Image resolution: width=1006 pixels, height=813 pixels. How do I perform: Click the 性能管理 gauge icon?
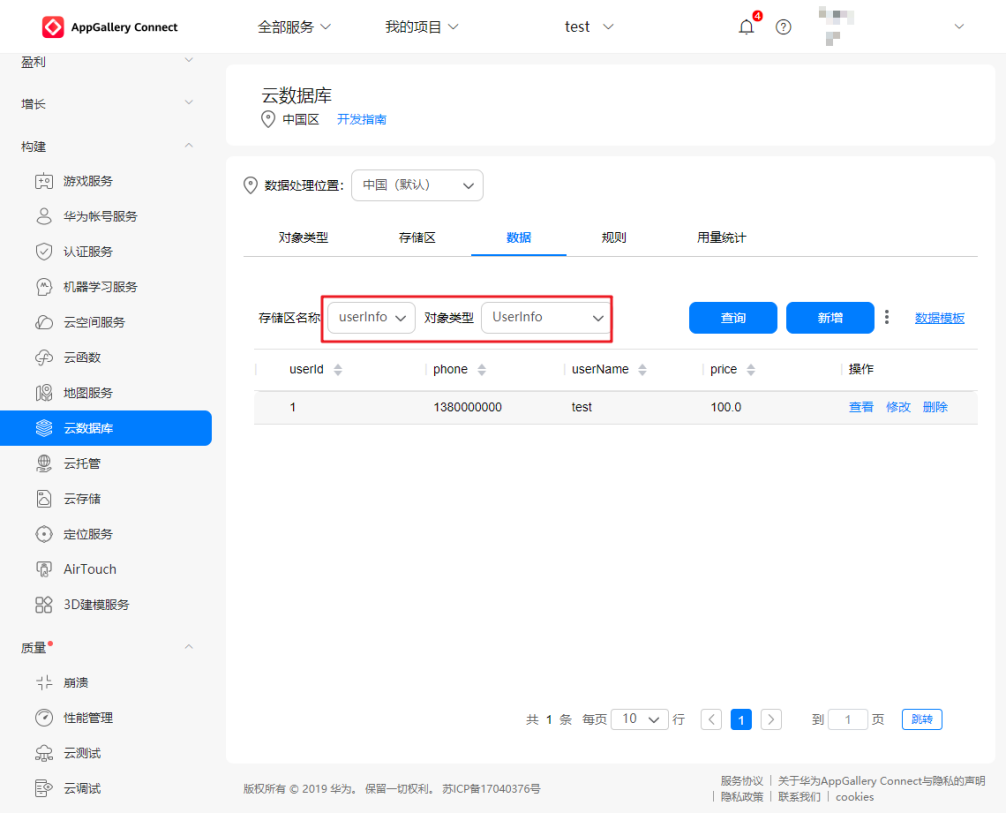click(x=44, y=717)
